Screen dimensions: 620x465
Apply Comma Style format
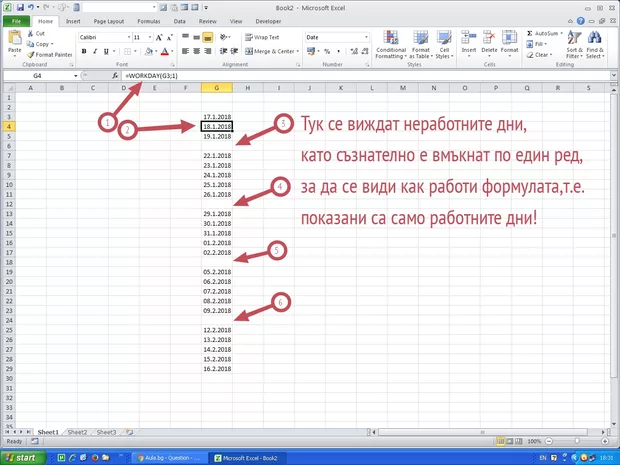[x=338, y=51]
